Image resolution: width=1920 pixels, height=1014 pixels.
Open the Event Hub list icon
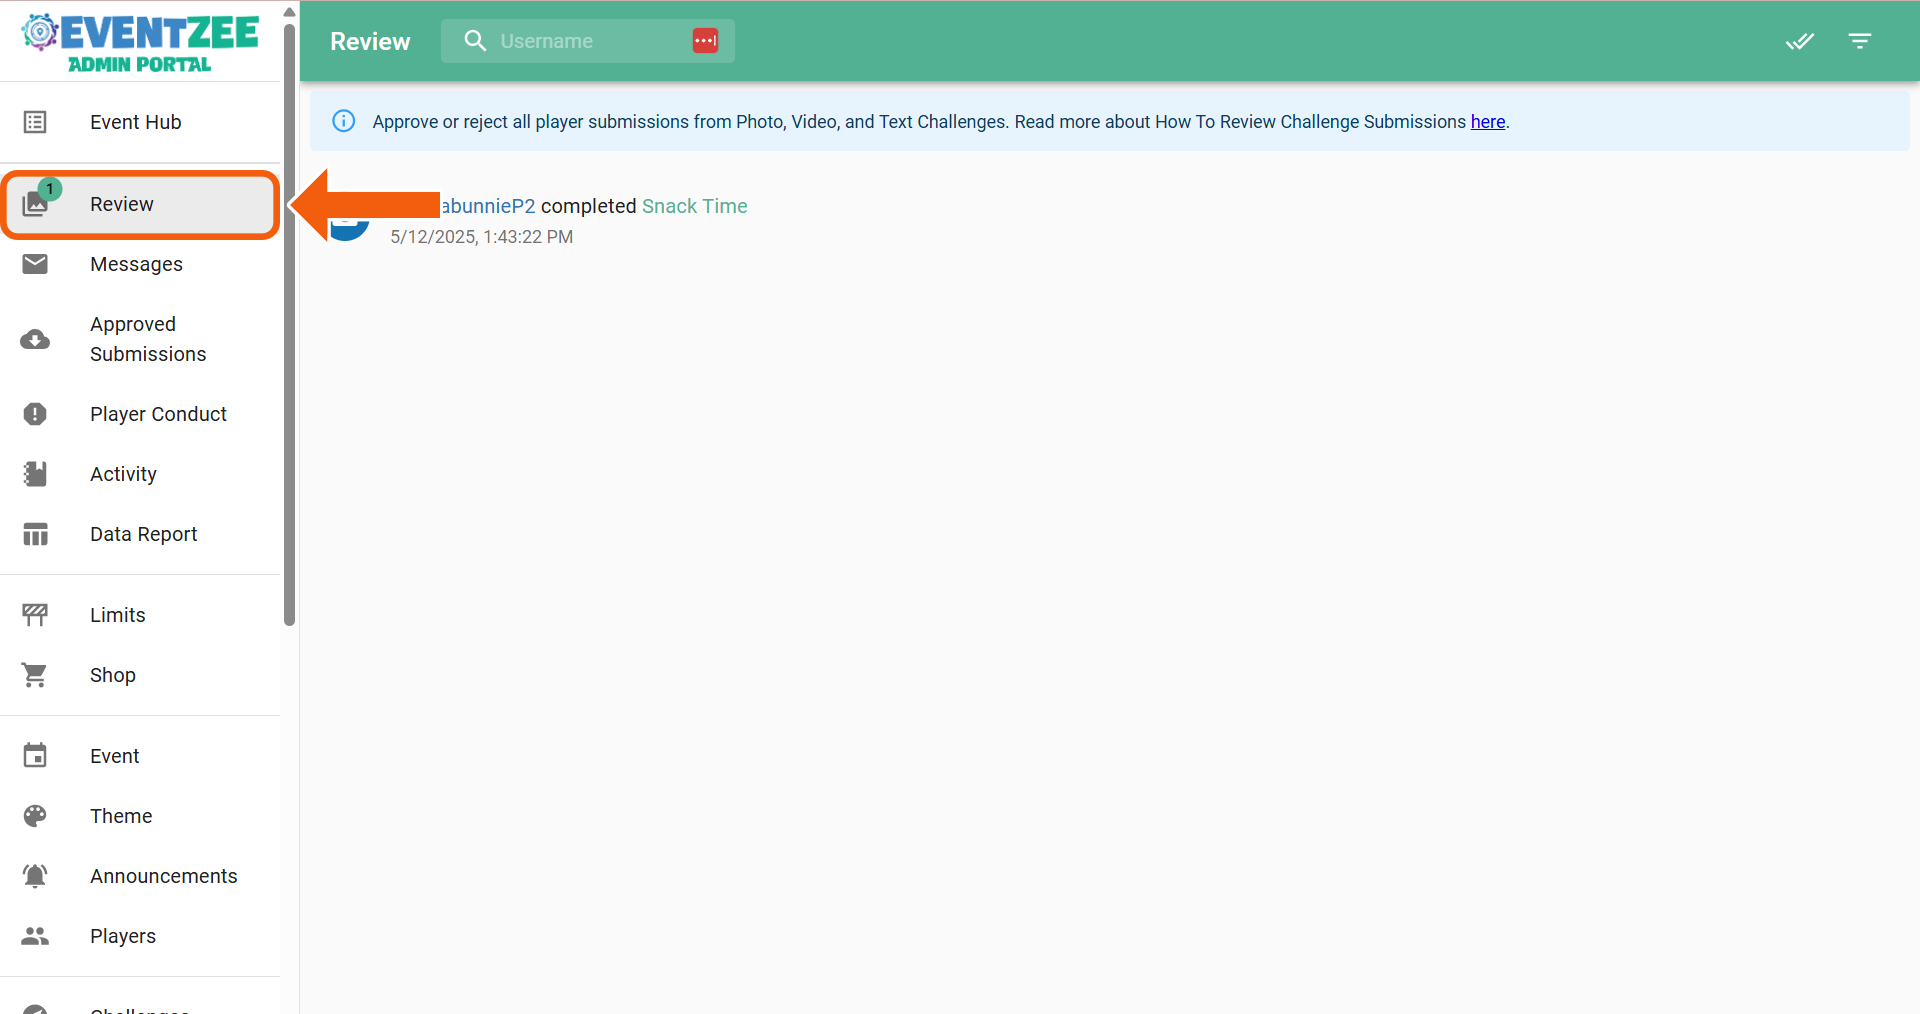click(35, 122)
